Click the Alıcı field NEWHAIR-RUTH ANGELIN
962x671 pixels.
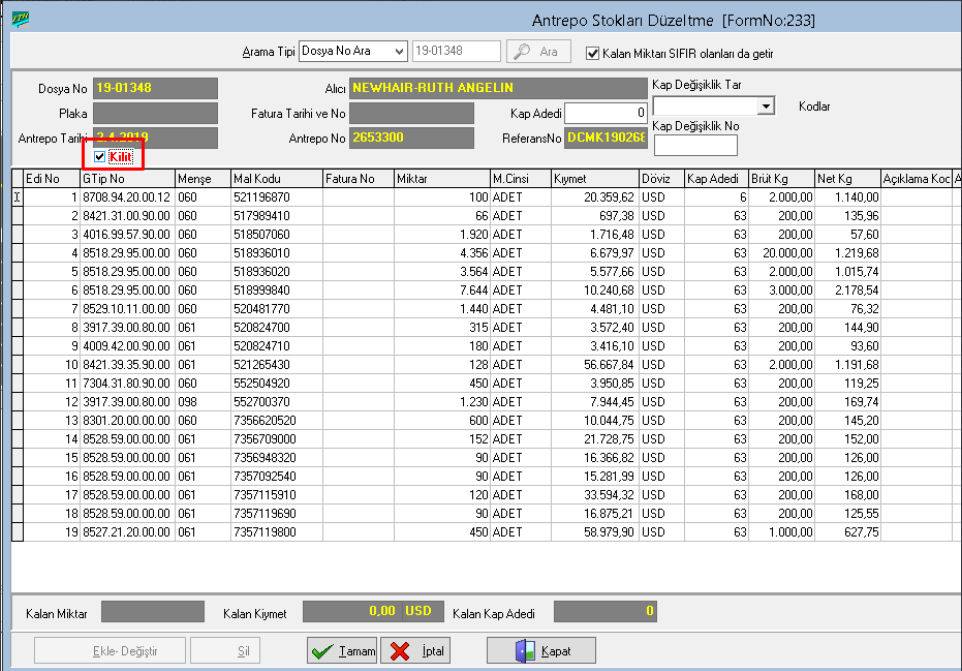pos(498,88)
